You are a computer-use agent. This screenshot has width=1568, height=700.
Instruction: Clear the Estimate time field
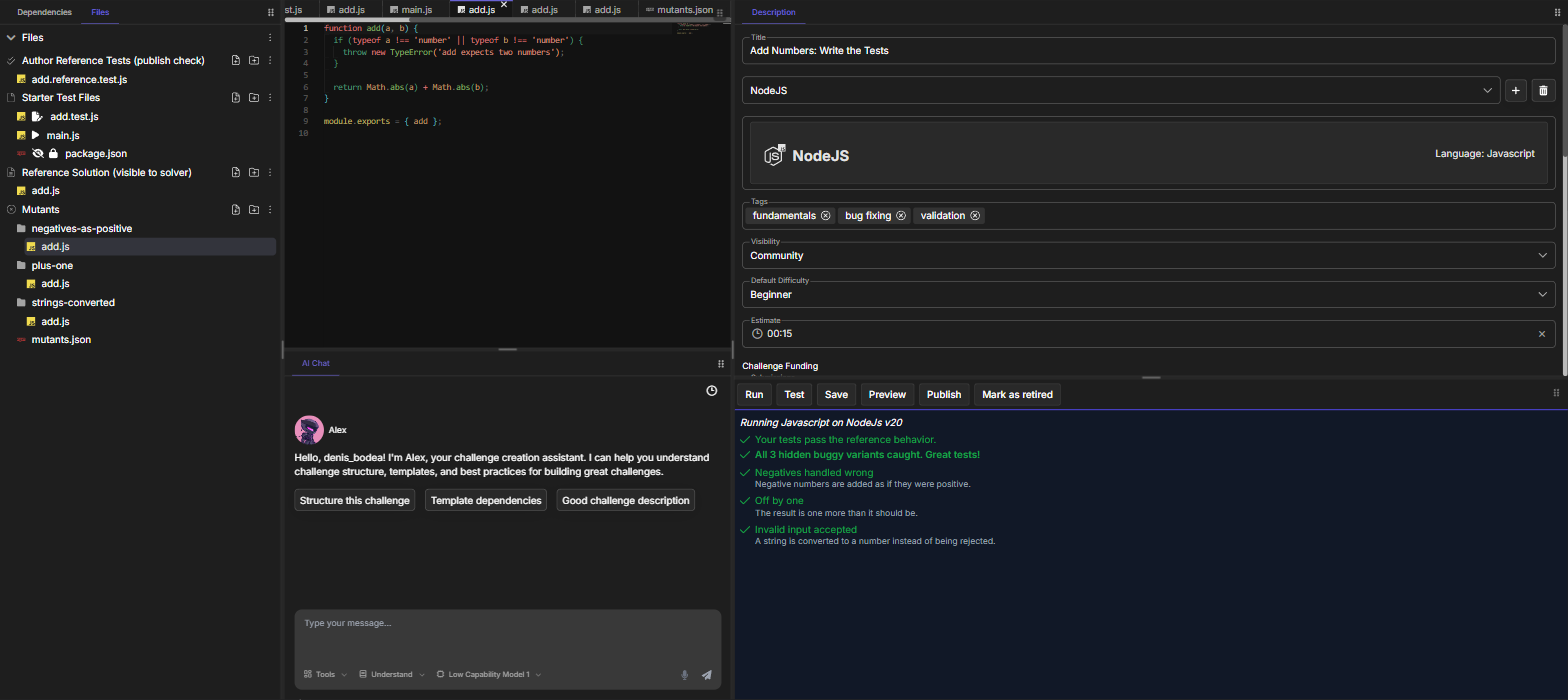[1542, 334]
